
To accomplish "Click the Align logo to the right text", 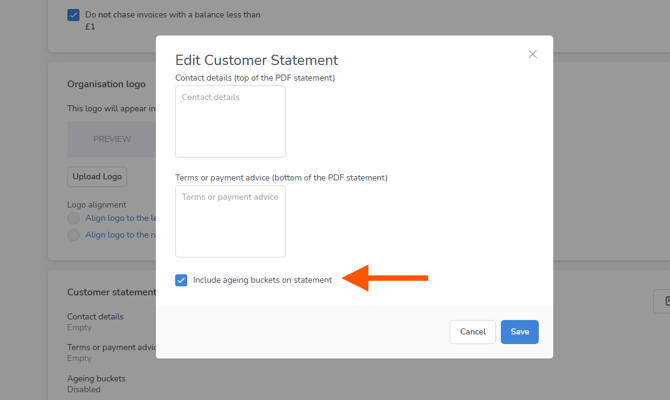I will pos(120,235).
